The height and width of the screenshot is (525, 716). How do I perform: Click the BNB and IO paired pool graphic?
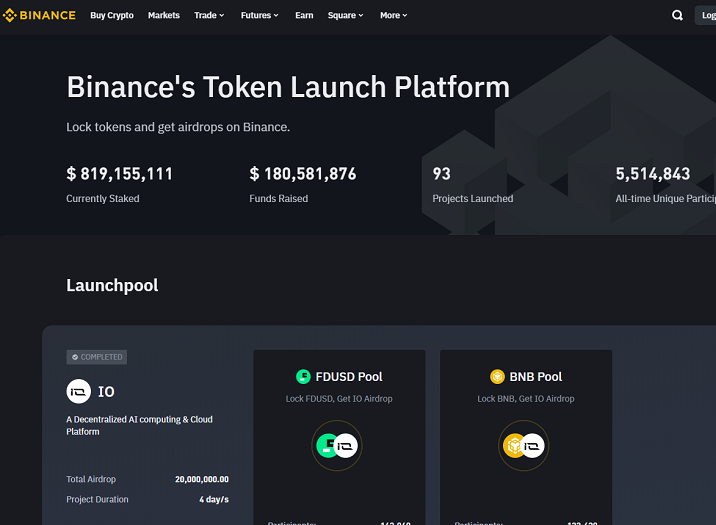524,446
